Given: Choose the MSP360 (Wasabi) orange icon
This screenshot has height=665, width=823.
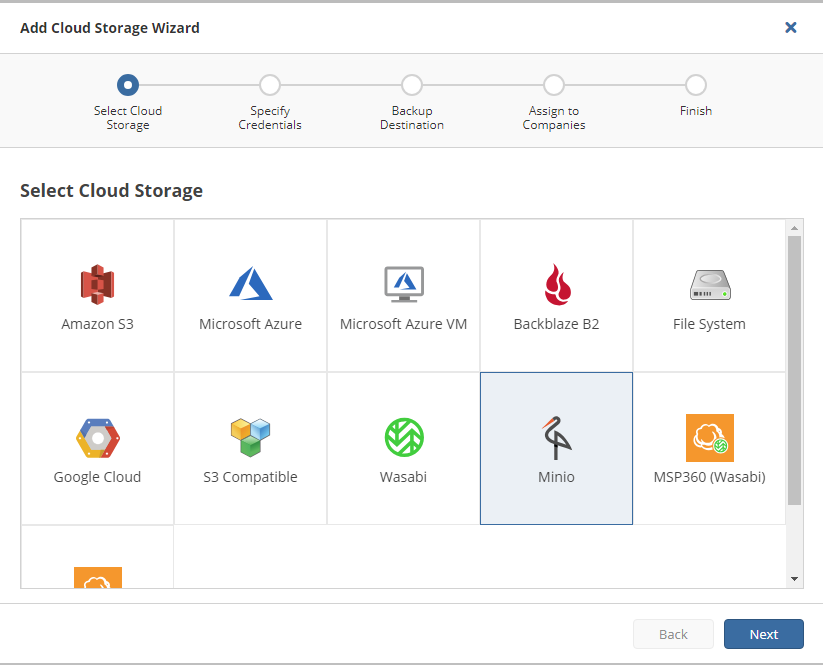Looking at the screenshot, I should 710,438.
